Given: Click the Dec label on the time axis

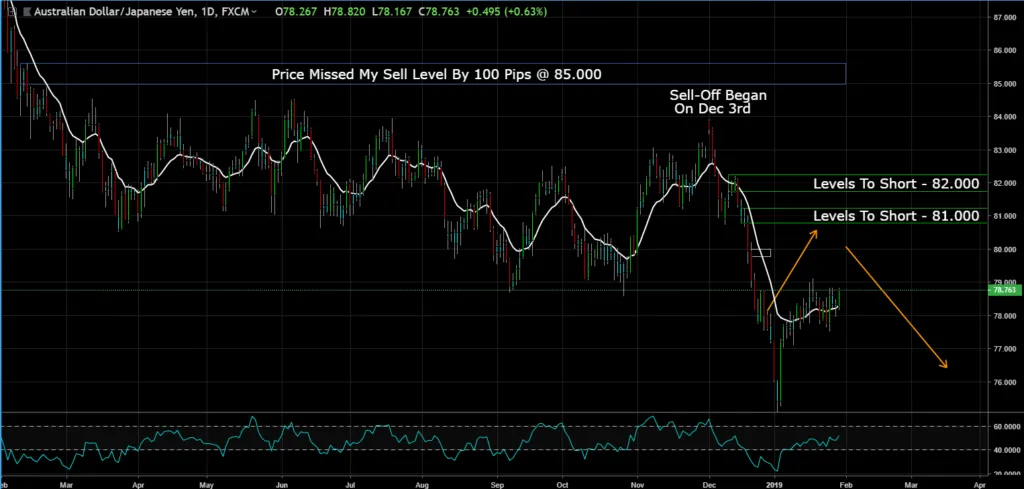Looking at the screenshot, I should pyautogui.click(x=709, y=481).
